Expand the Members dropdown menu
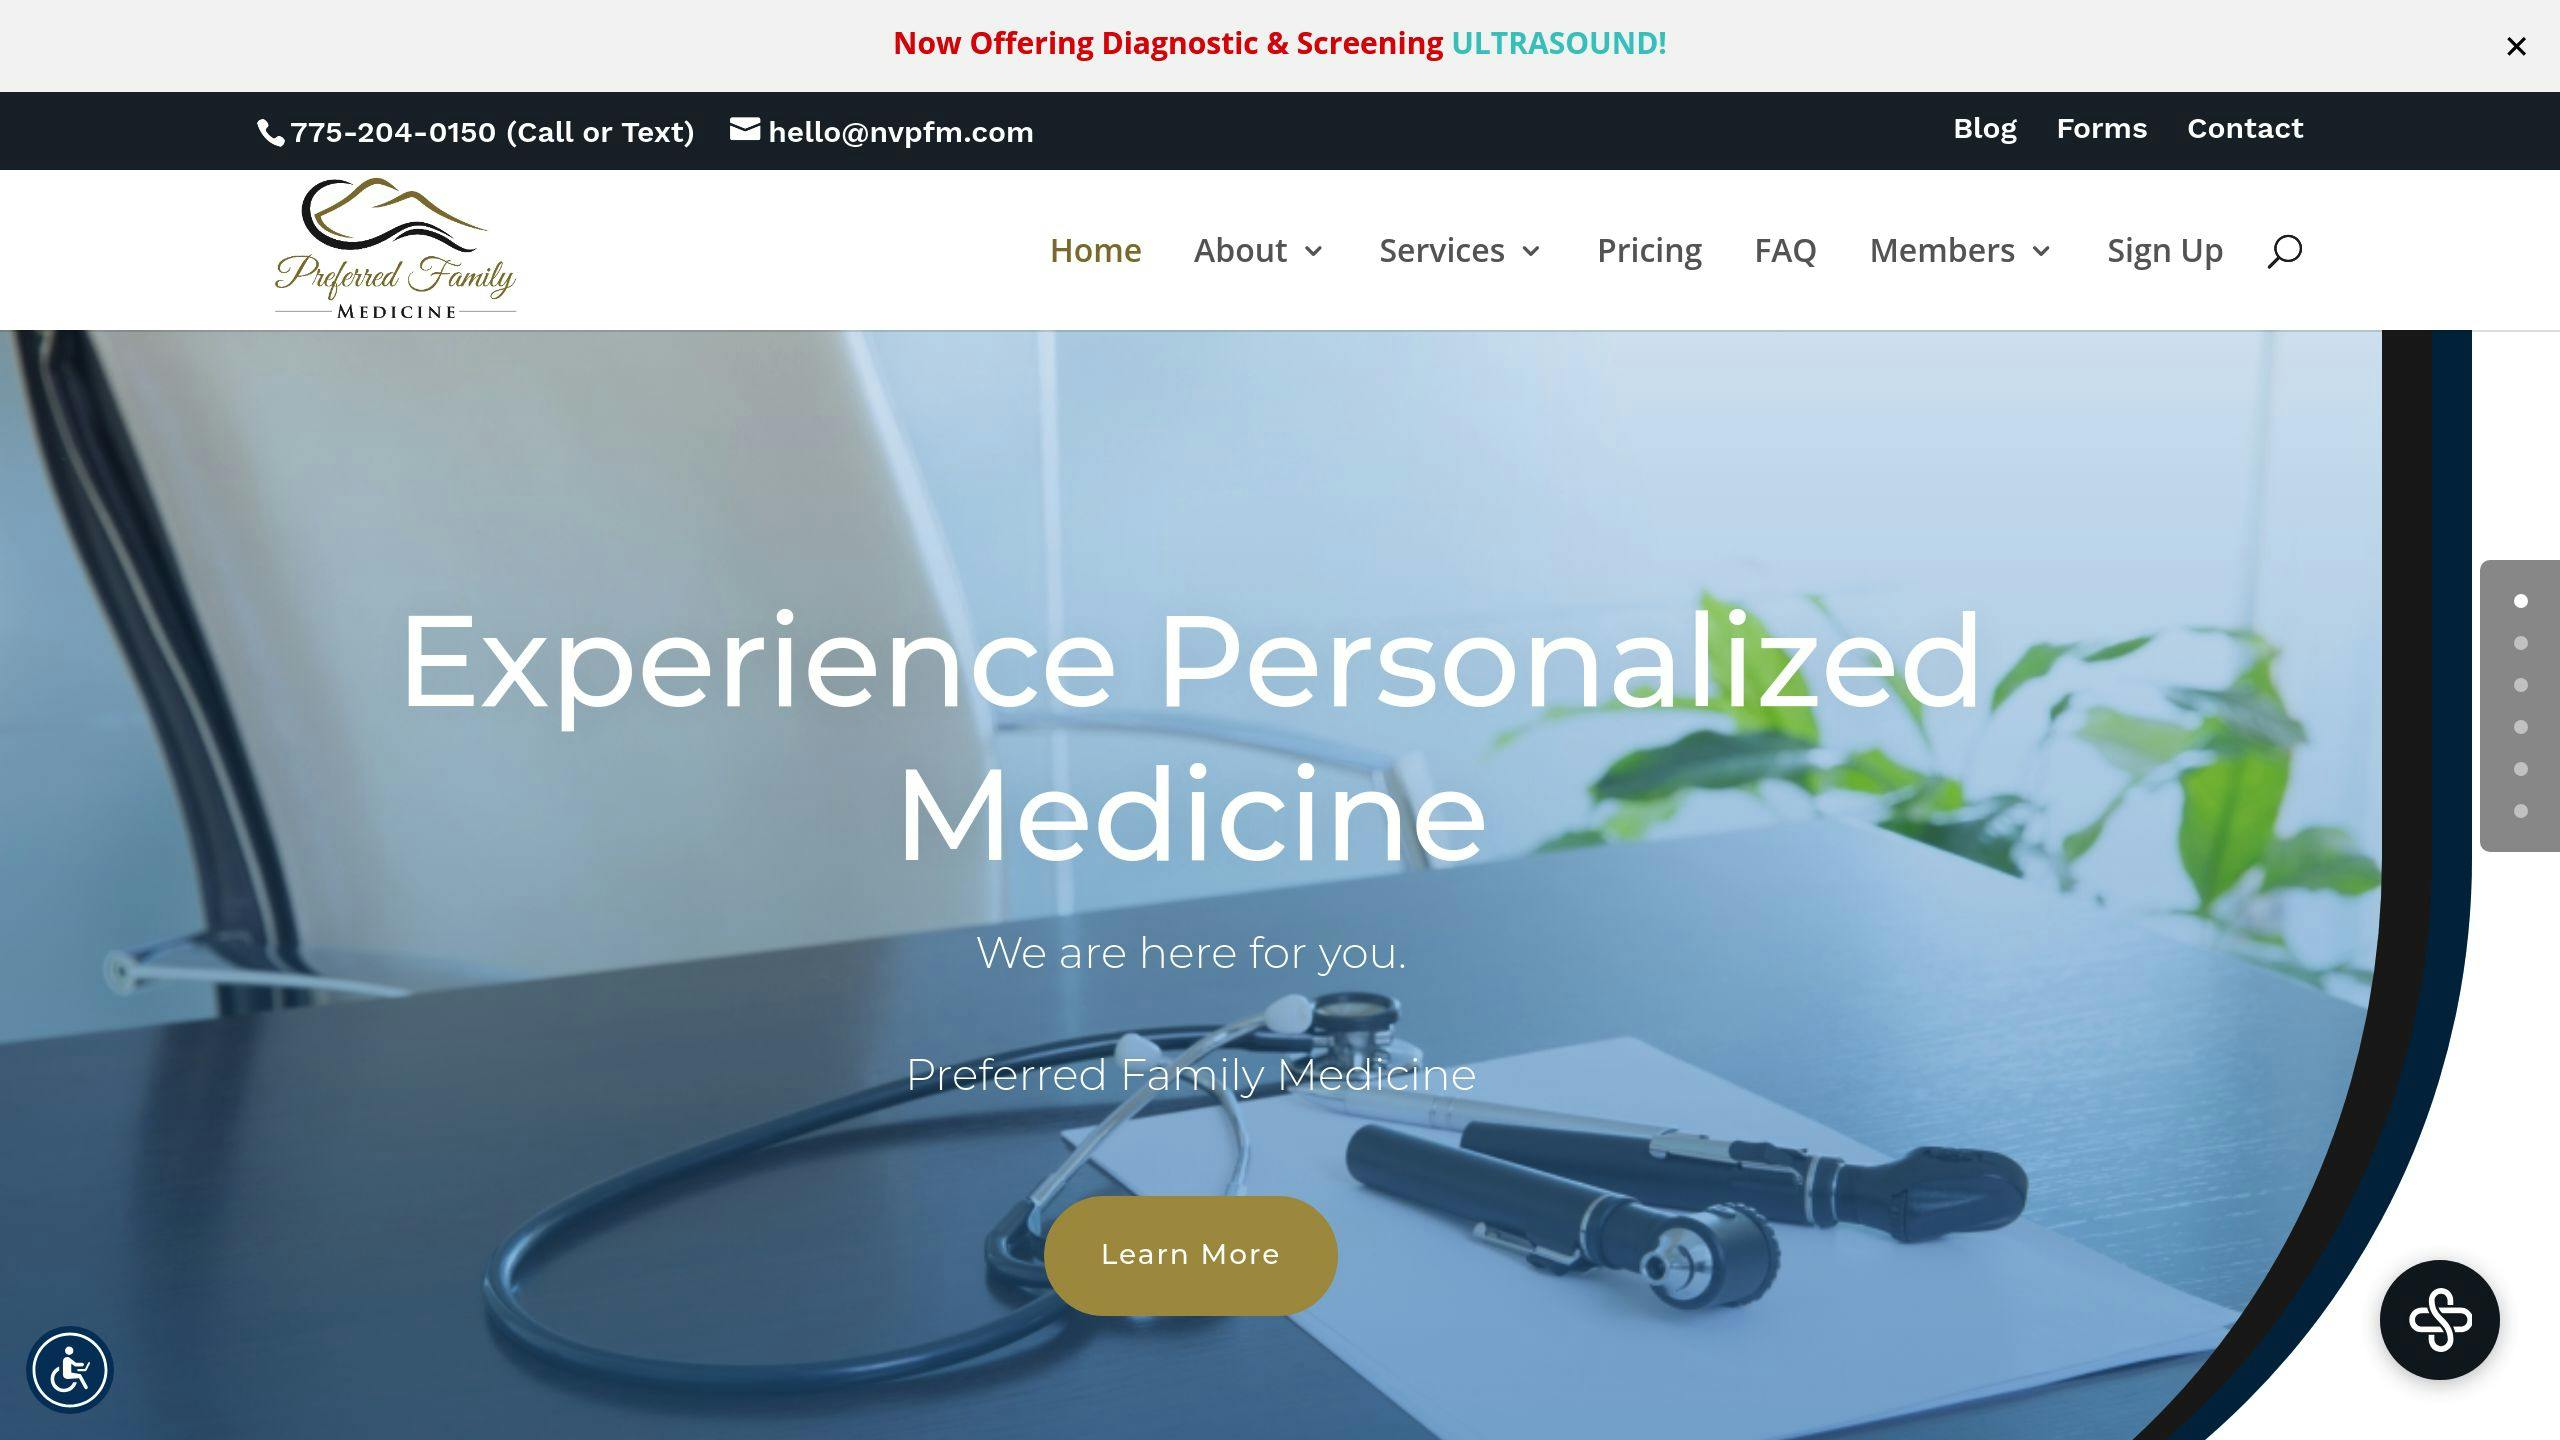Image resolution: width=2560 pixels, height=1440 pixels. (x=1960, y=250)
